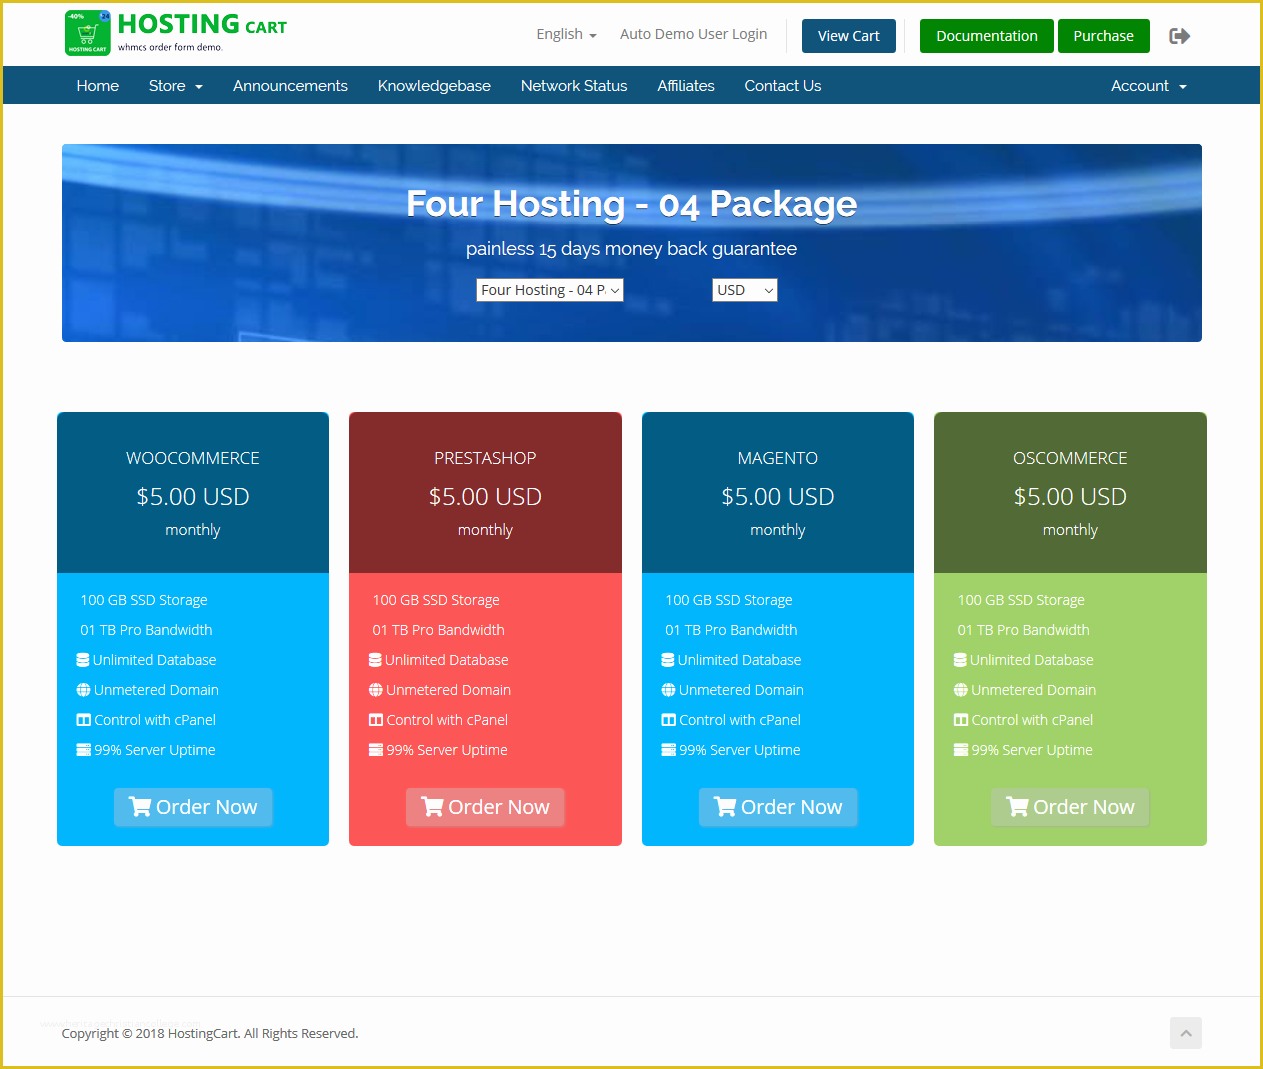
Task: Click cPanel columns icon in Oscommerce plan
Action: [961, 720]
